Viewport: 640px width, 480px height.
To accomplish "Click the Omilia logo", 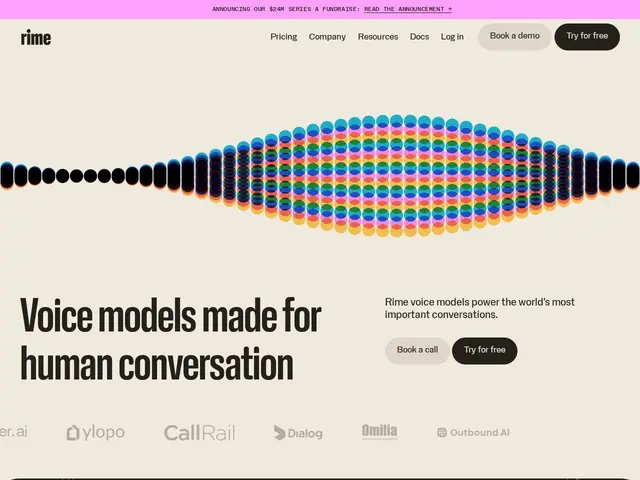I will [x=380, y=431].
